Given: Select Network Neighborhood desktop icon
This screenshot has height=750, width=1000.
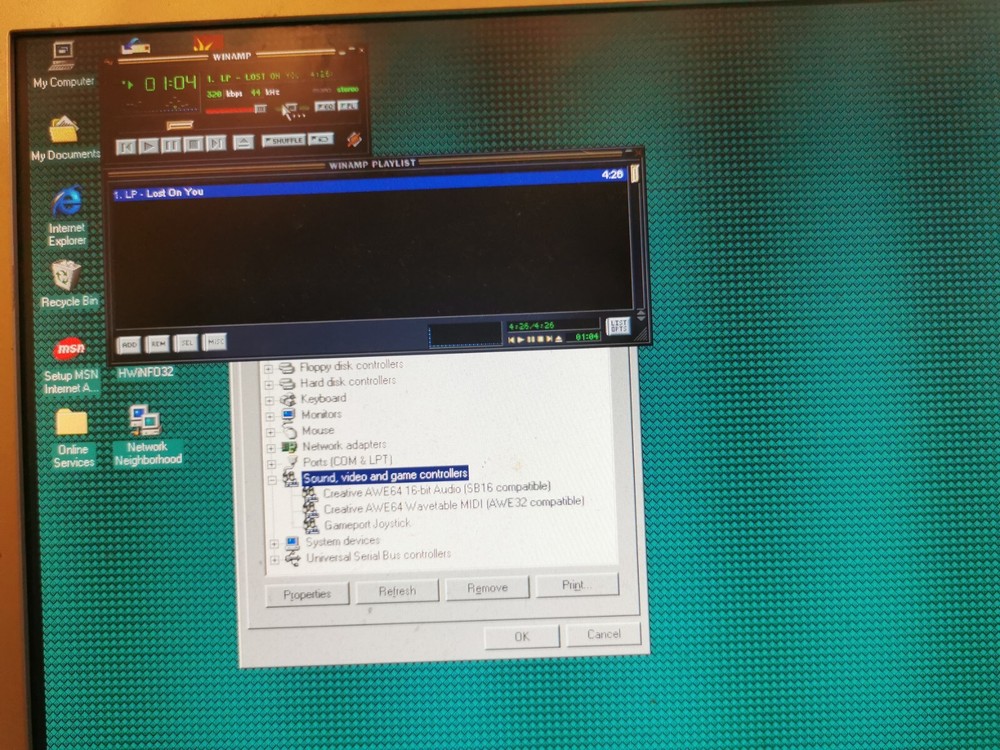Looking at the screenshot, I should [x=147, y=435].
